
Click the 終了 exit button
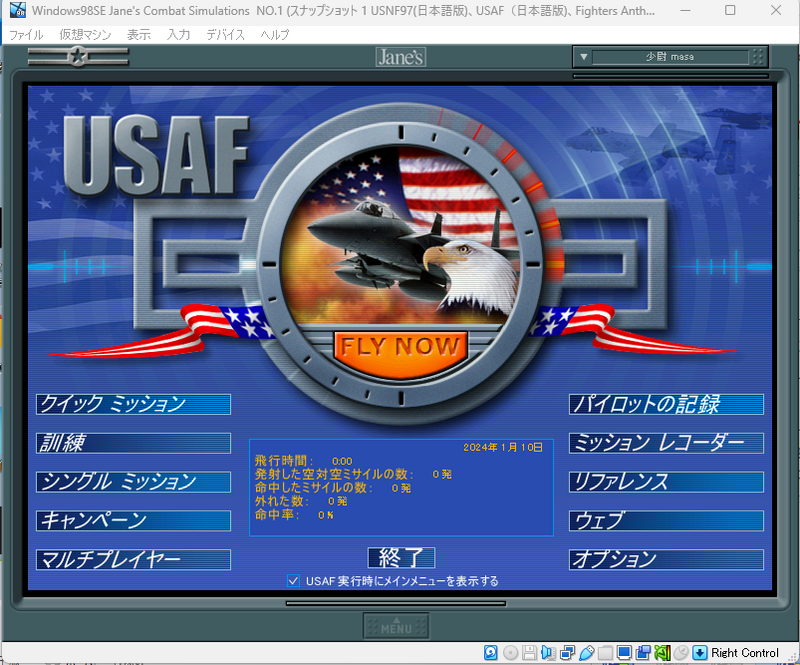[401, 557]
